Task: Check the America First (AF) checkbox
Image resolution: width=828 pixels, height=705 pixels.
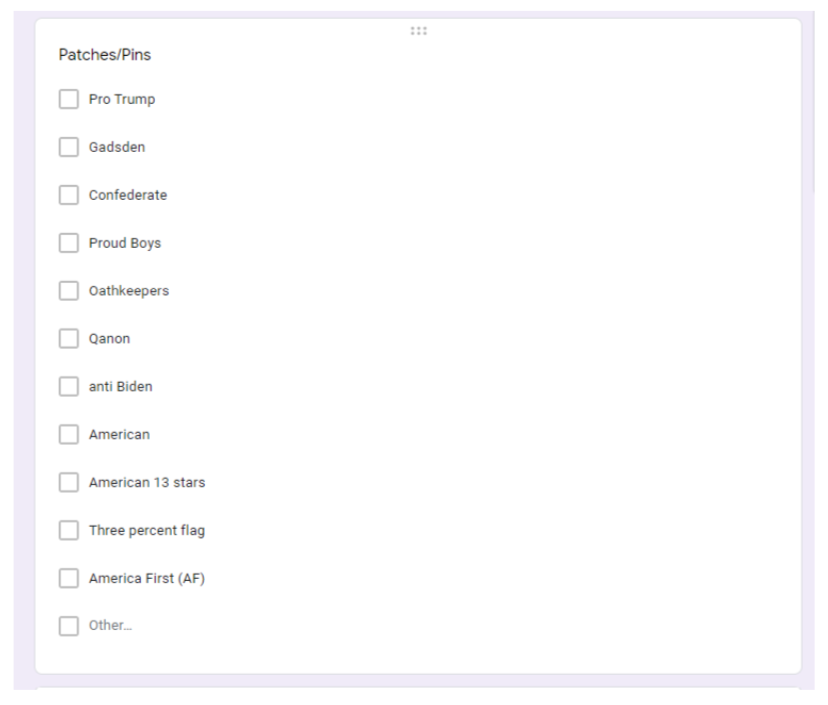Action: pos(69,579)
